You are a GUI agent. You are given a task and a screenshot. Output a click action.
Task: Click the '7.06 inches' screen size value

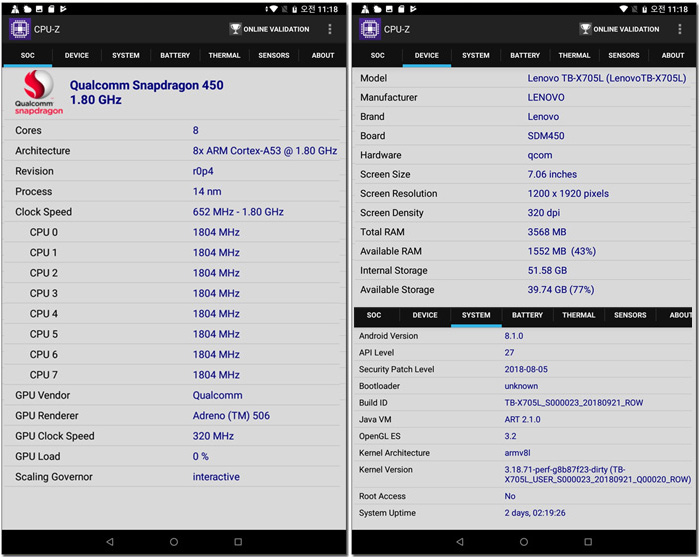[552, 174]
